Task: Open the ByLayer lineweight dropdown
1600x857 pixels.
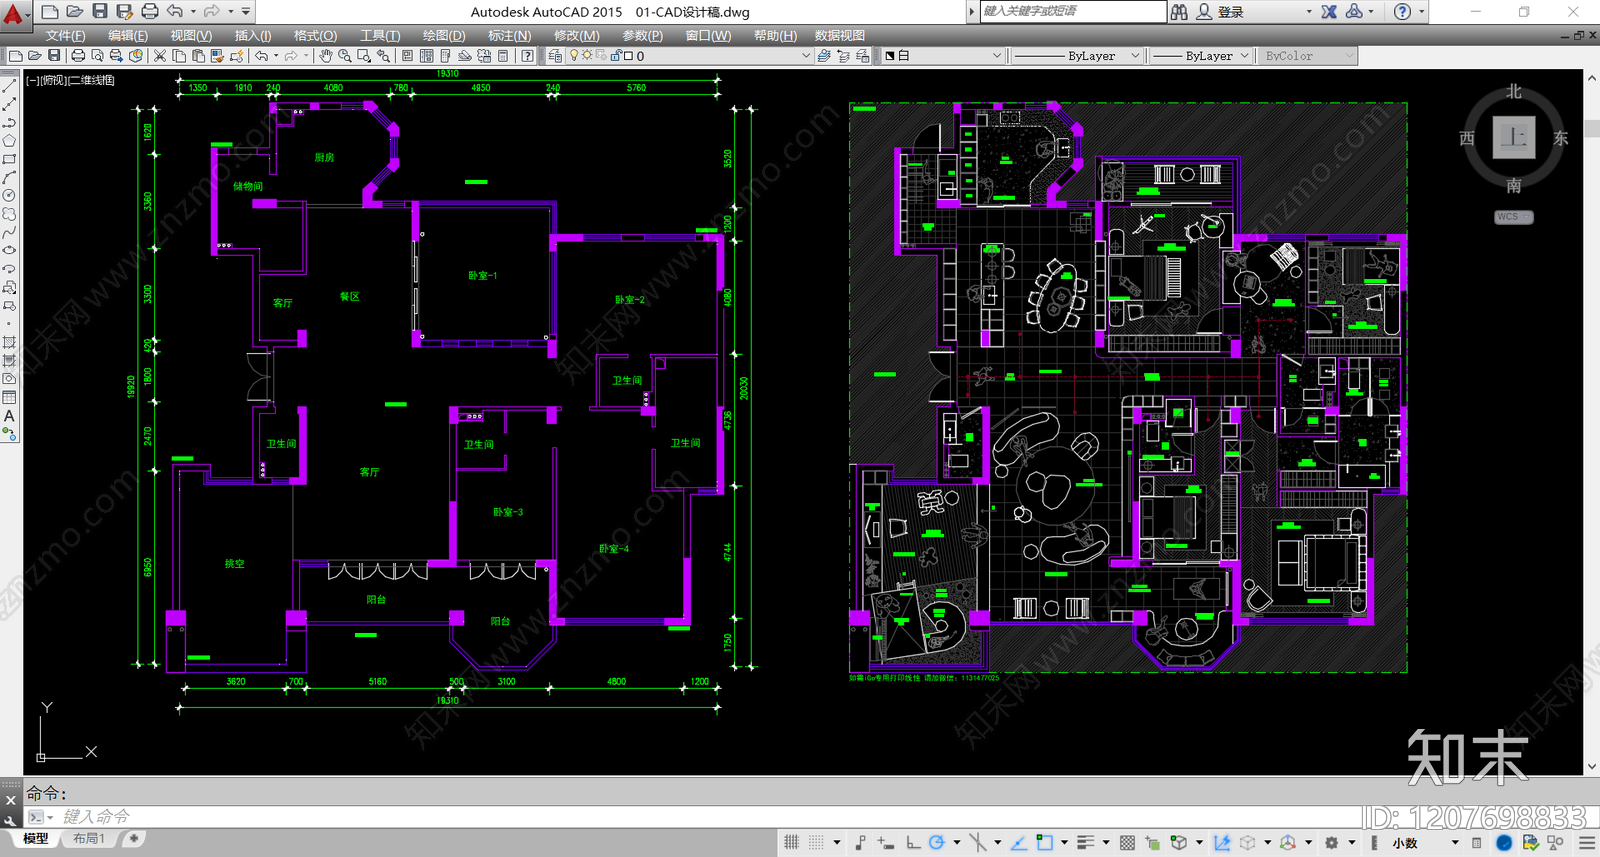Action: point(1201,56)
